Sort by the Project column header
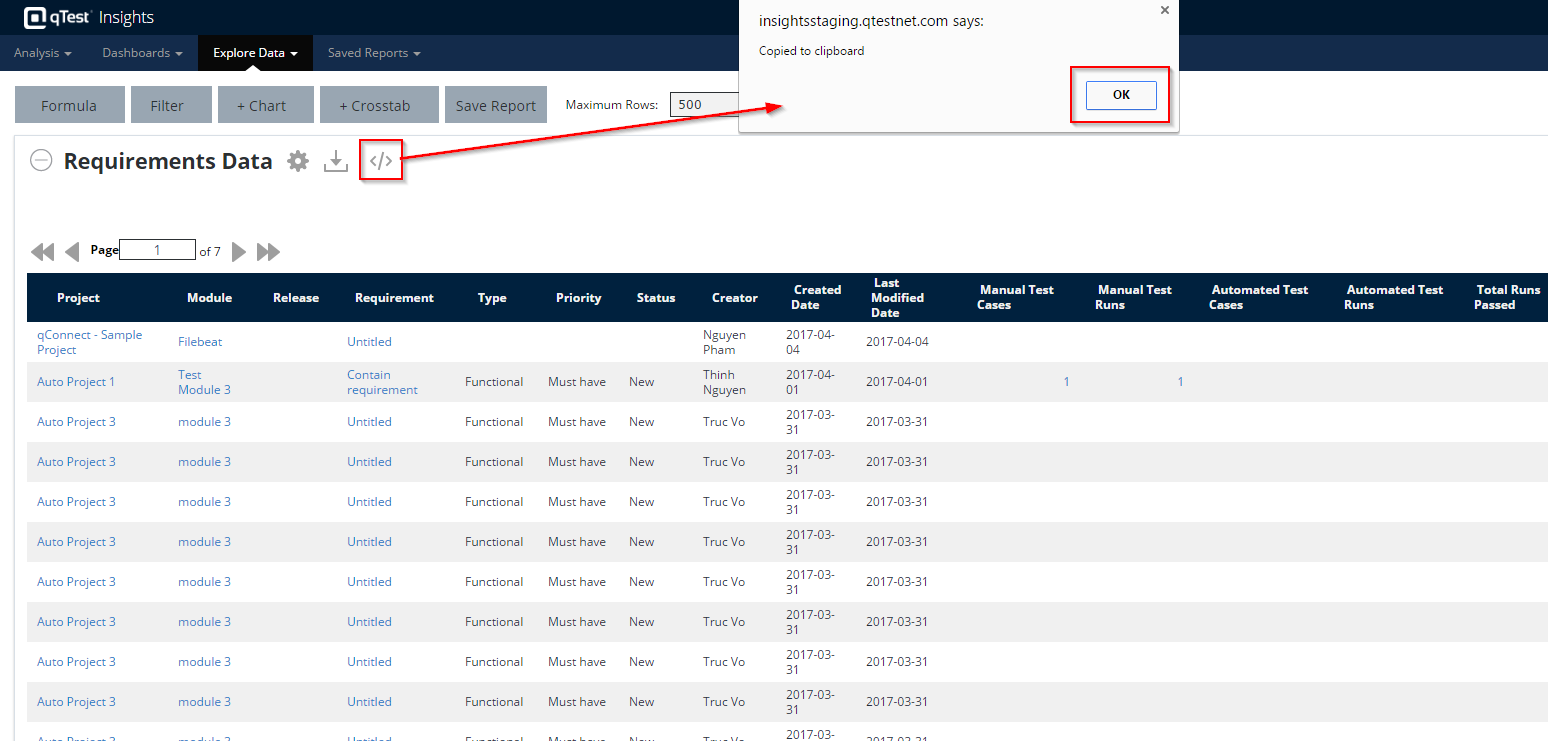 point(78,298)
